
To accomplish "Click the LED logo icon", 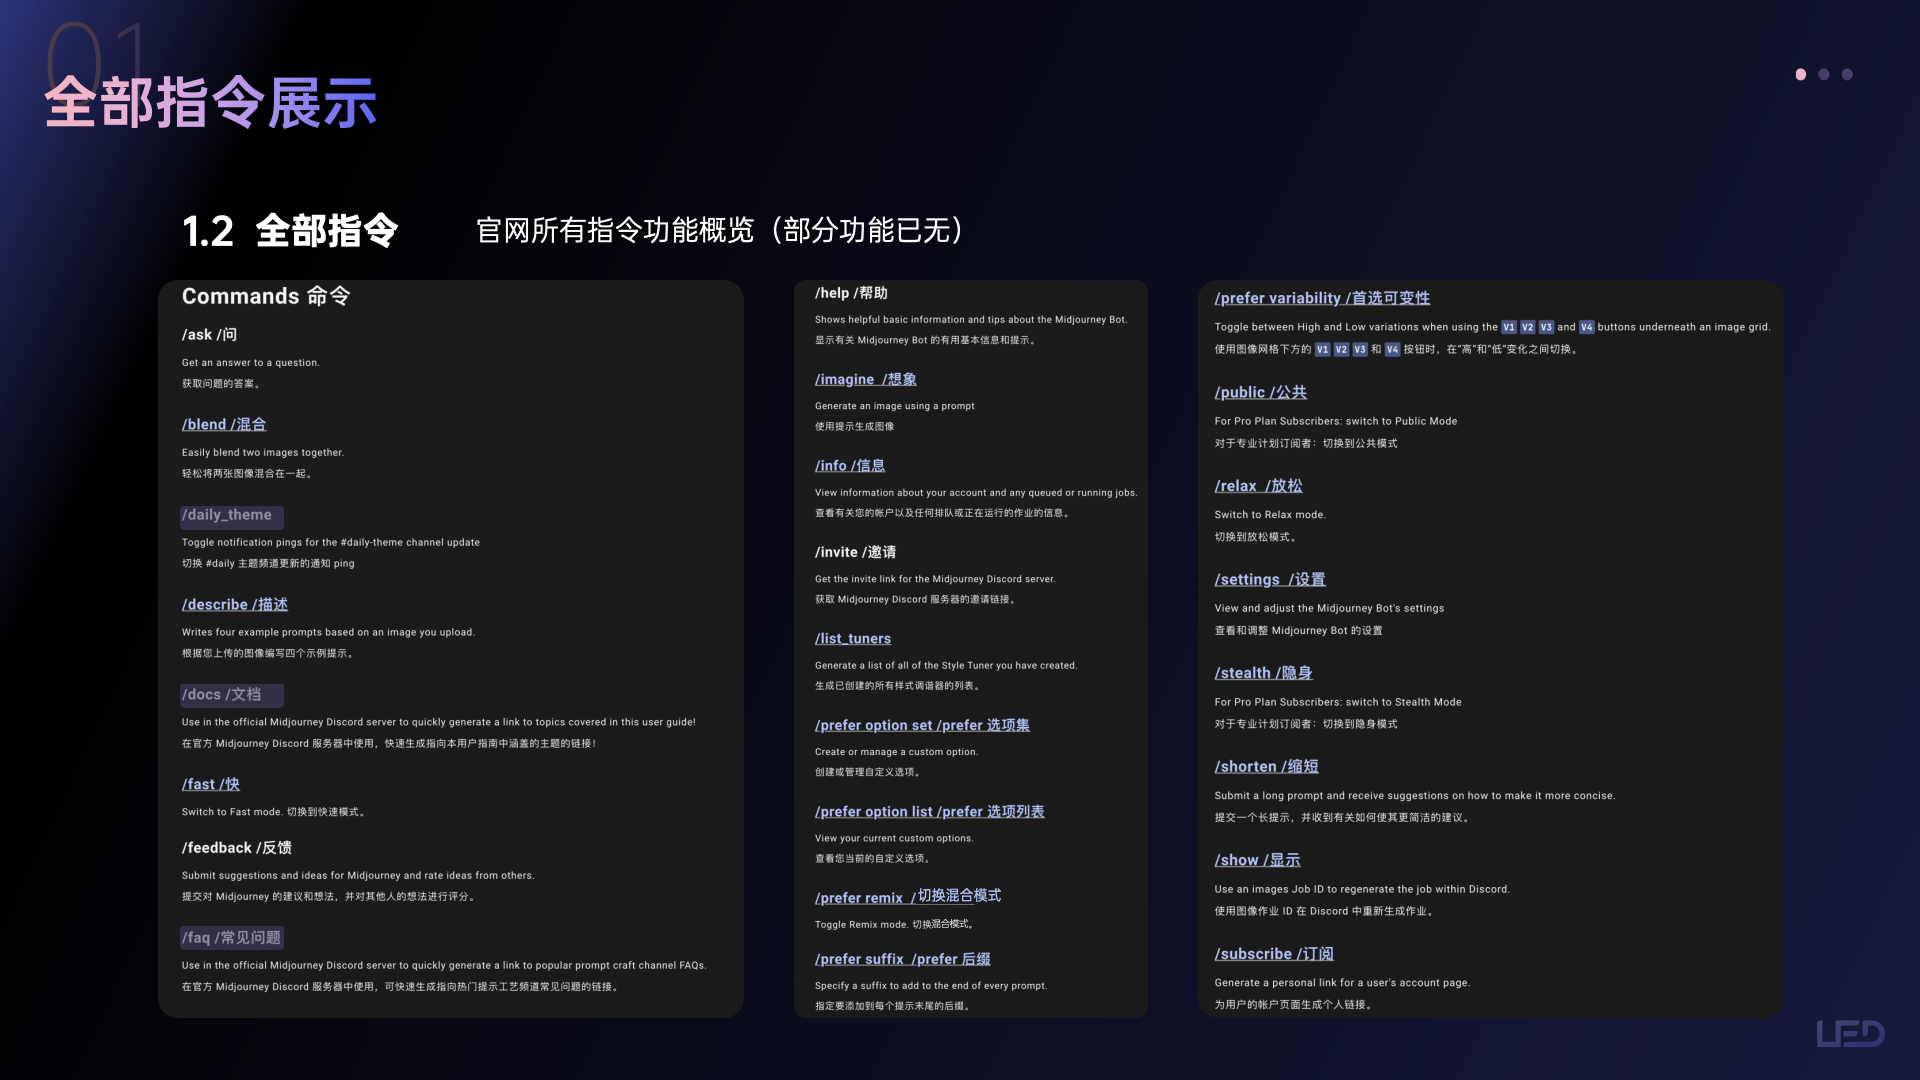I will point(1850,1033).
